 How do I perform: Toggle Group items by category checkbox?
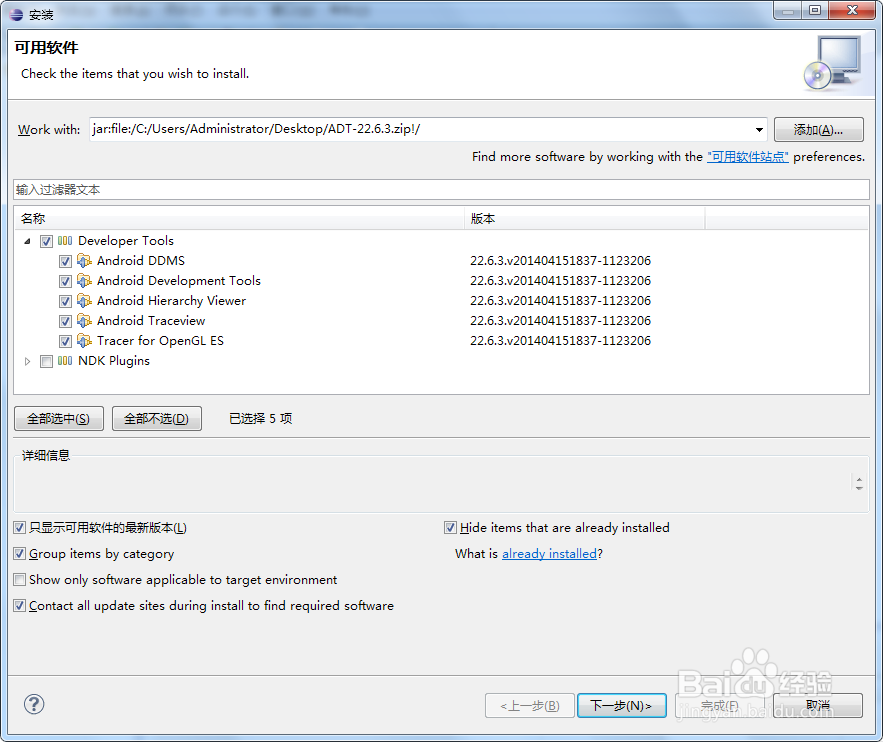20,553
